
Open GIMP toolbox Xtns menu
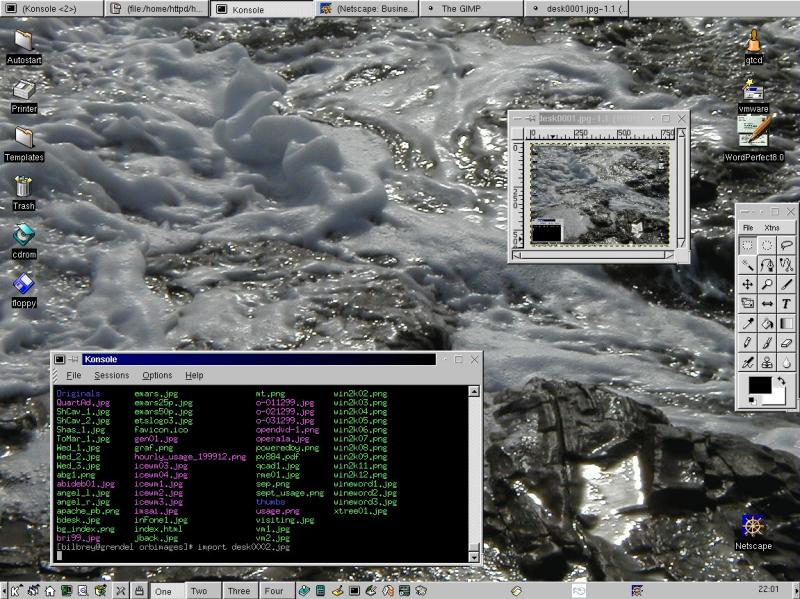(x=771, y=228)
